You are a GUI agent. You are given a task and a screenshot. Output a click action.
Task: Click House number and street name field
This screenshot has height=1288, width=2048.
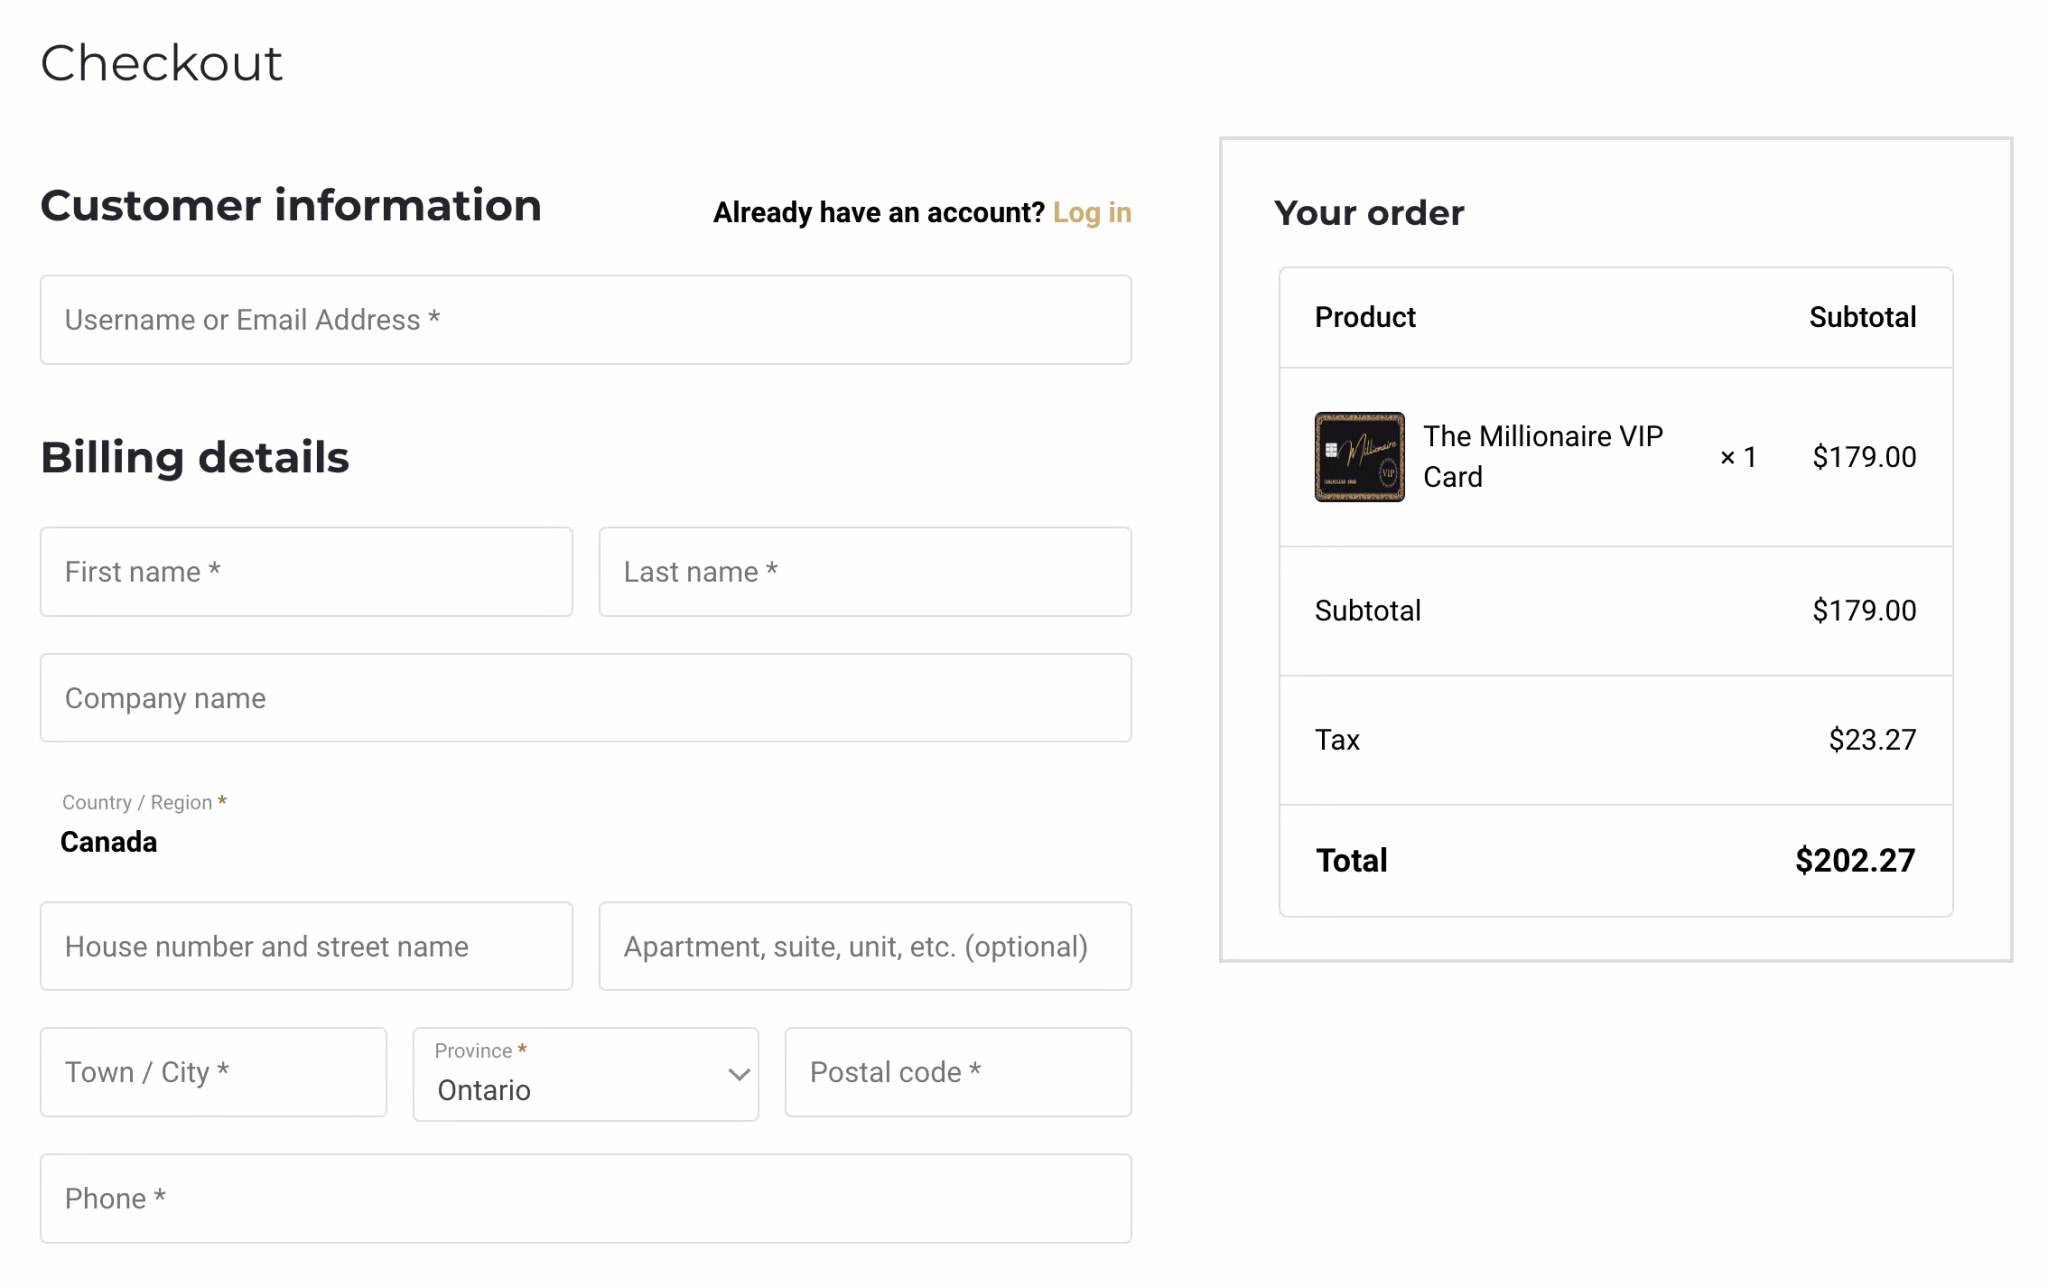[x=306, y=946]
